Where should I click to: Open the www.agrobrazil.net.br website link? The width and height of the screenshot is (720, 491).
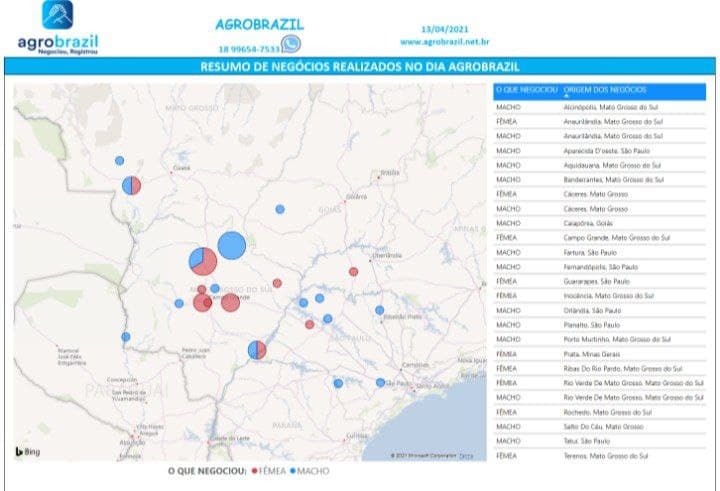[444, 42]
